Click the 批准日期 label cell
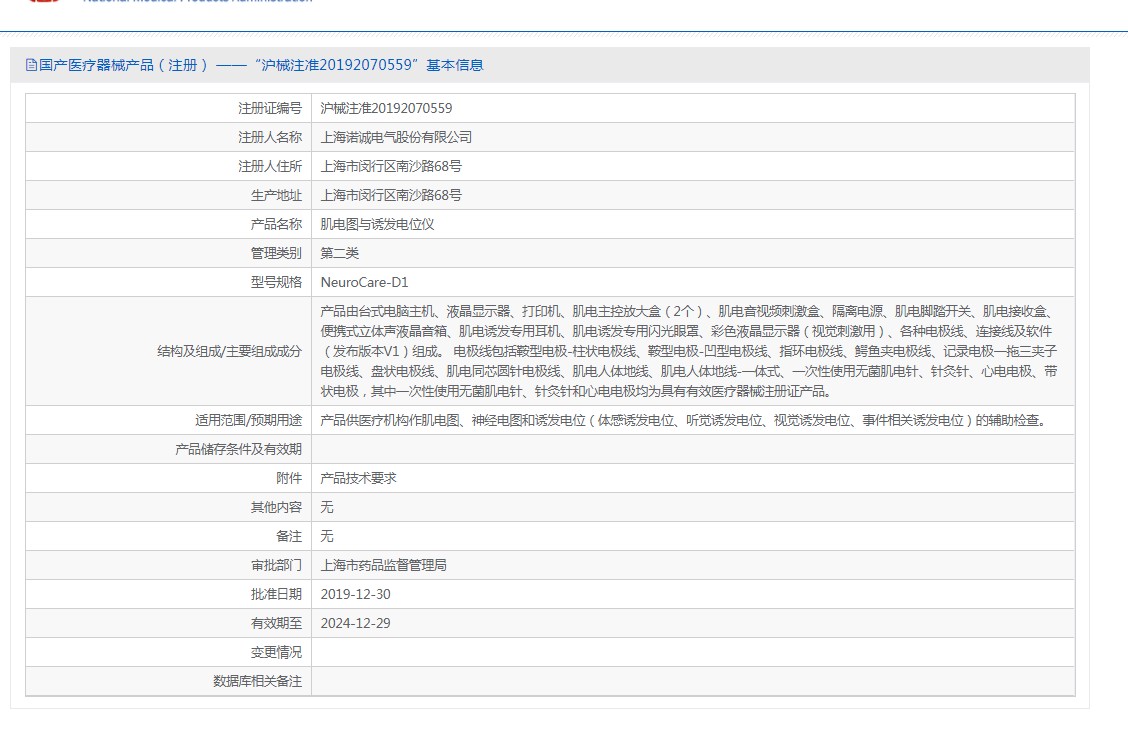Screen dimensions: 1128x732 click(168, 595)
